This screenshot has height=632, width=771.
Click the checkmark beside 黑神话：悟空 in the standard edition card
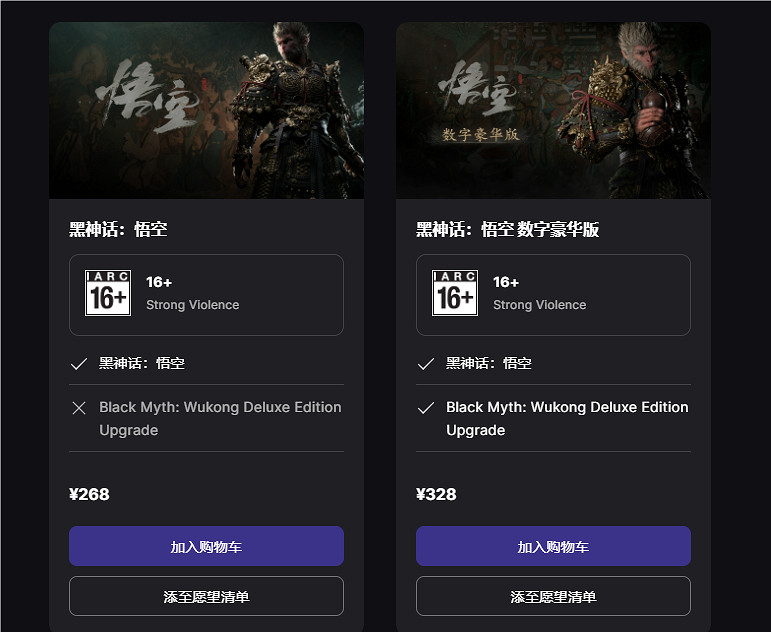[79, 364]
